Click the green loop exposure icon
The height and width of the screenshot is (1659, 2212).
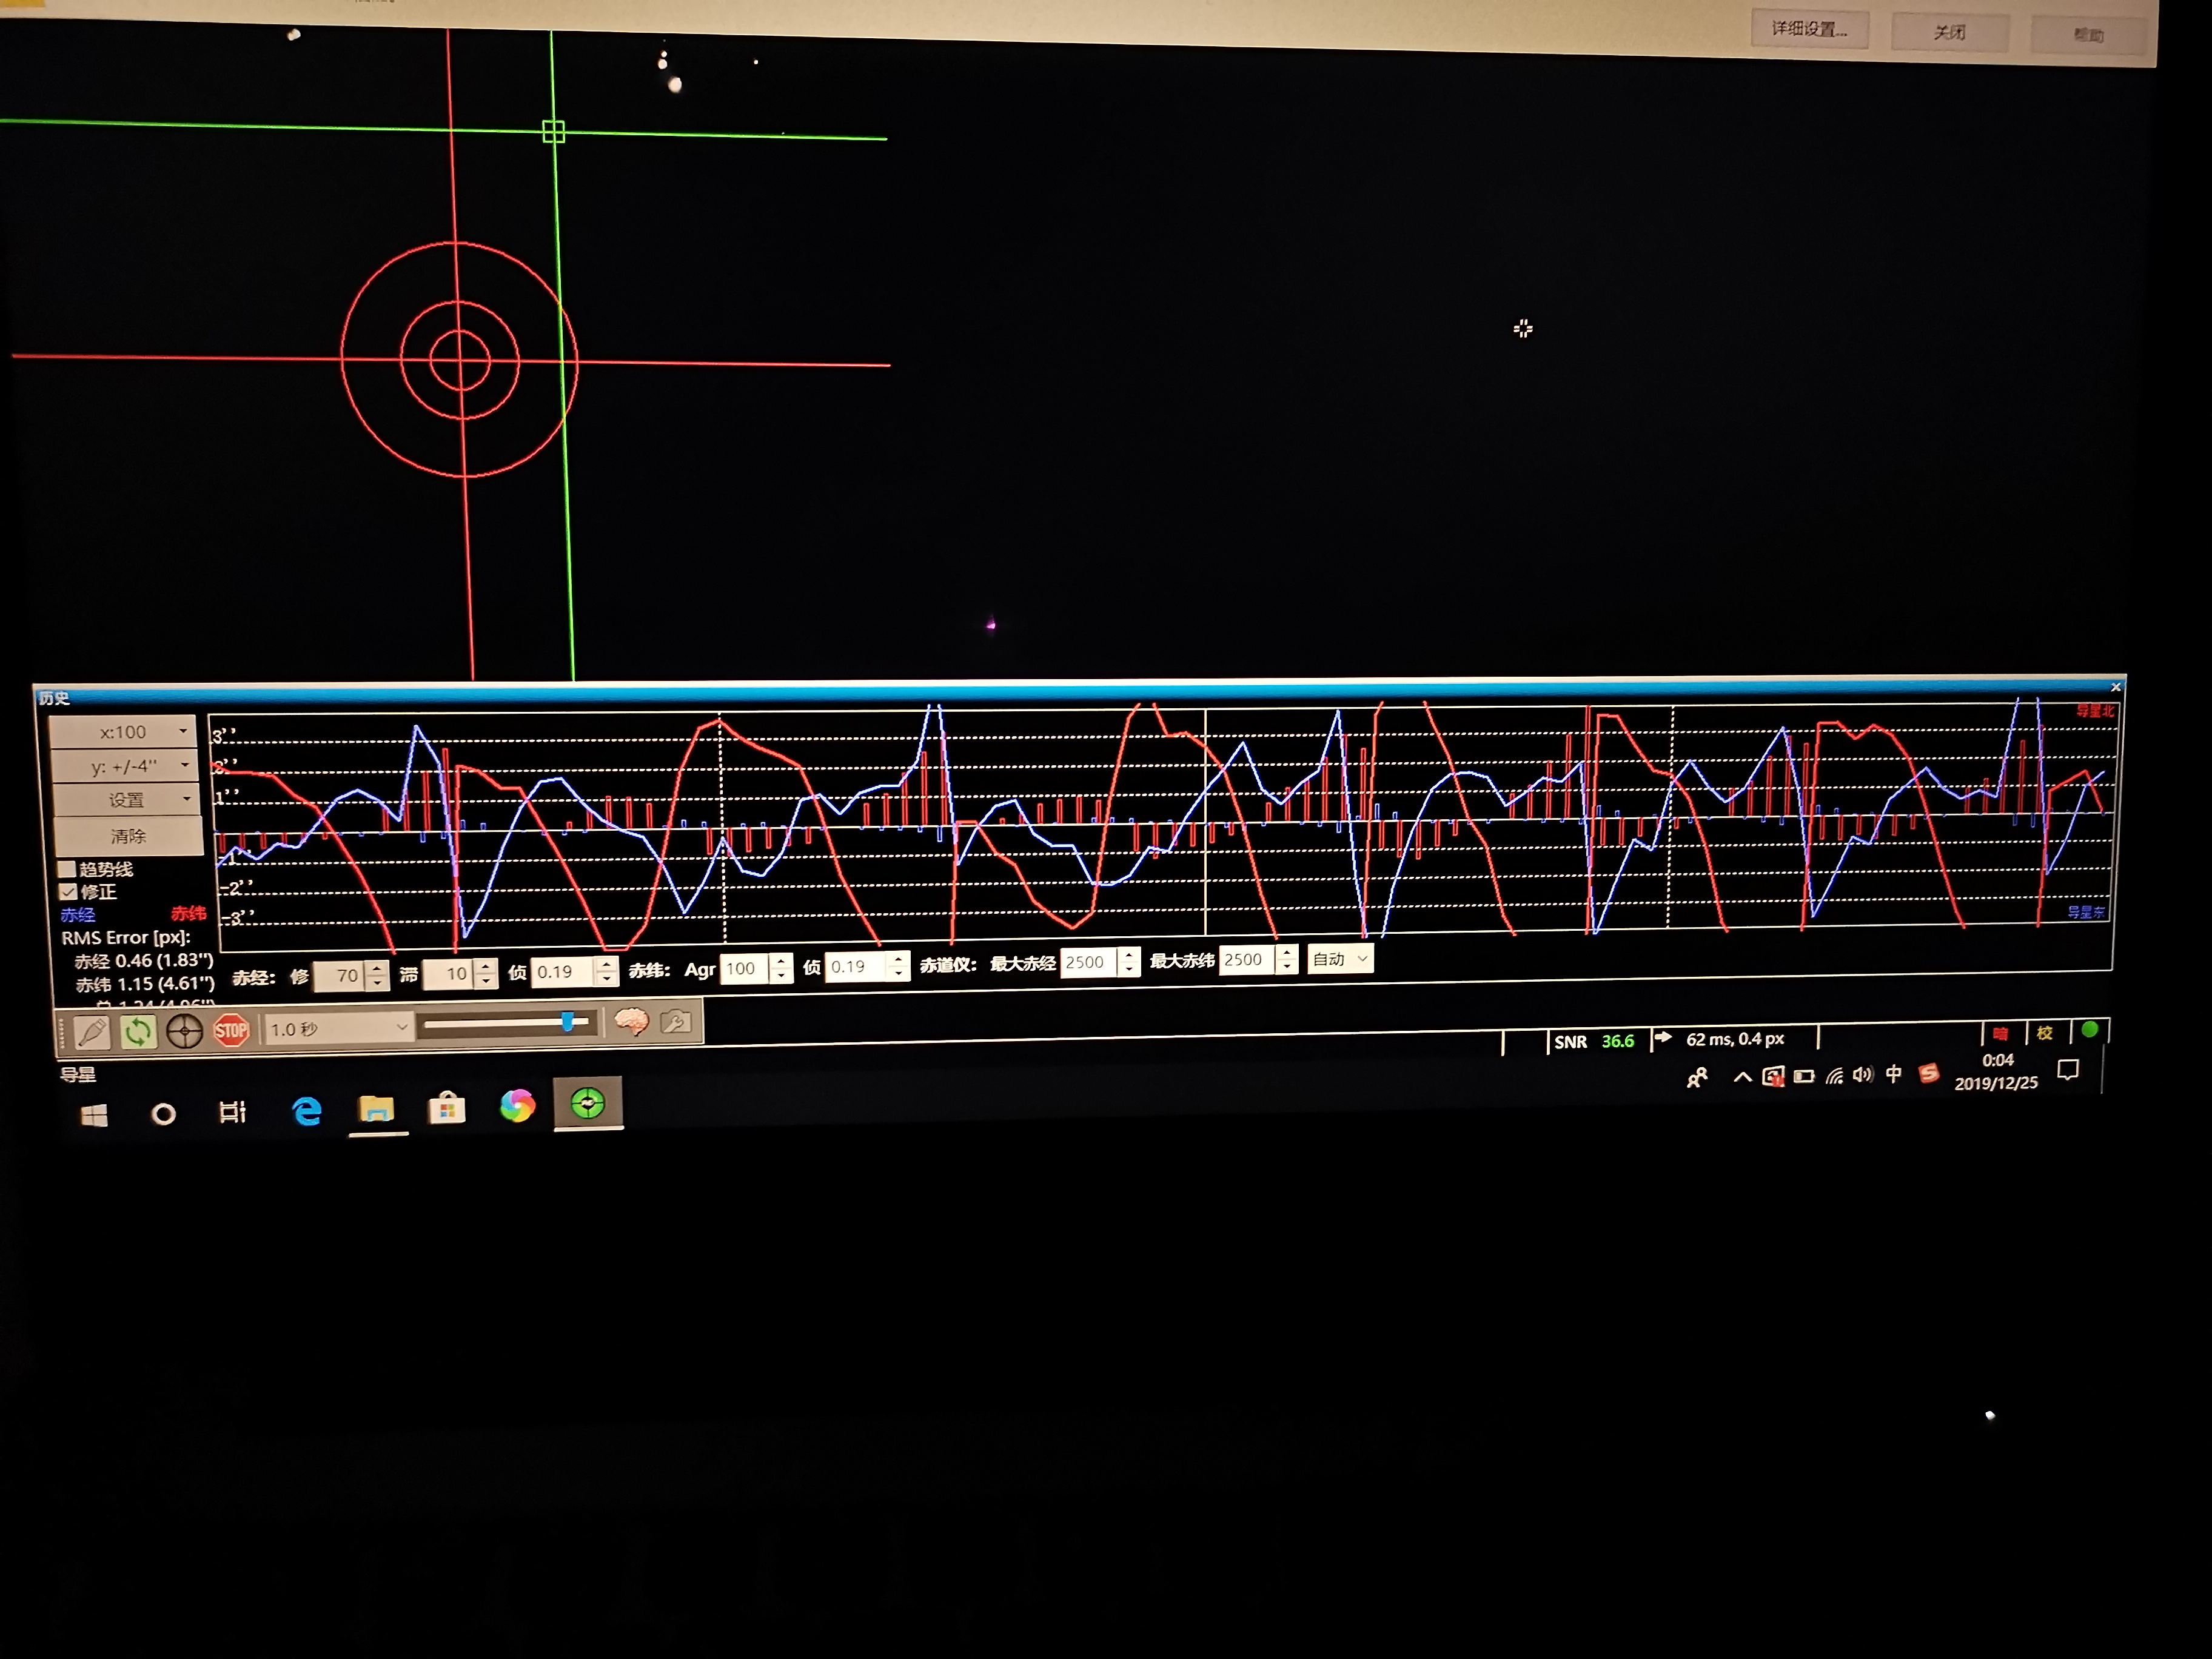coord(138,1031)
